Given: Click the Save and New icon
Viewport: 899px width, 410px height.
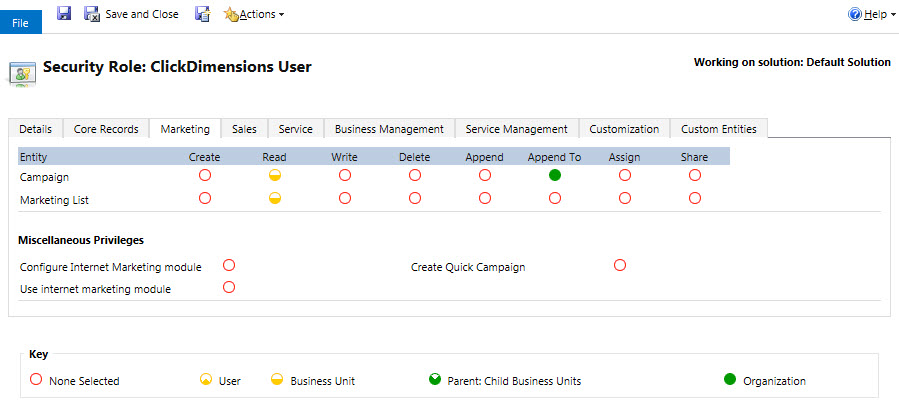Looking at the screenshot, I should pyautogui.click(x=202, y=14).
